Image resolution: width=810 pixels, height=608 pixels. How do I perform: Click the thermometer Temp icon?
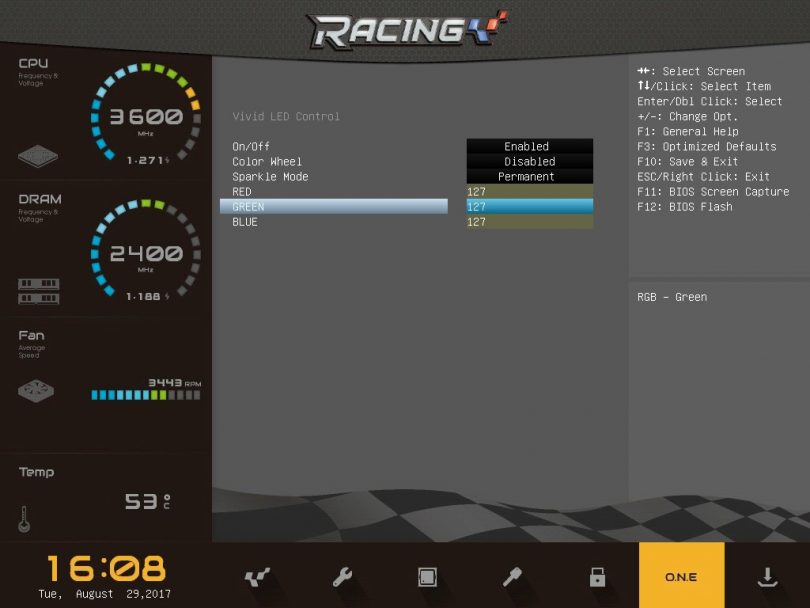click(x=23, y=519)
